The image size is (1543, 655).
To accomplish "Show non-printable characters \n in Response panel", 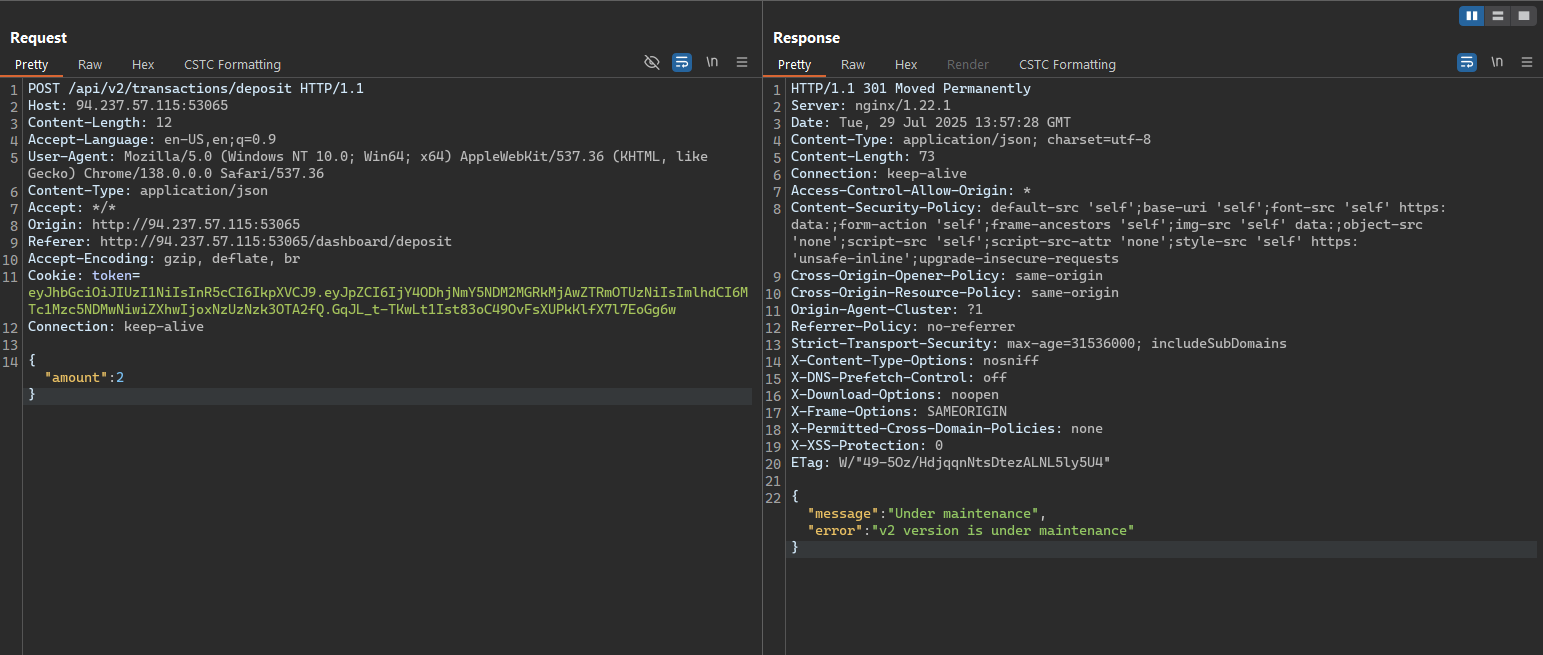I will pyautogui.click(x=1497, y=62).
